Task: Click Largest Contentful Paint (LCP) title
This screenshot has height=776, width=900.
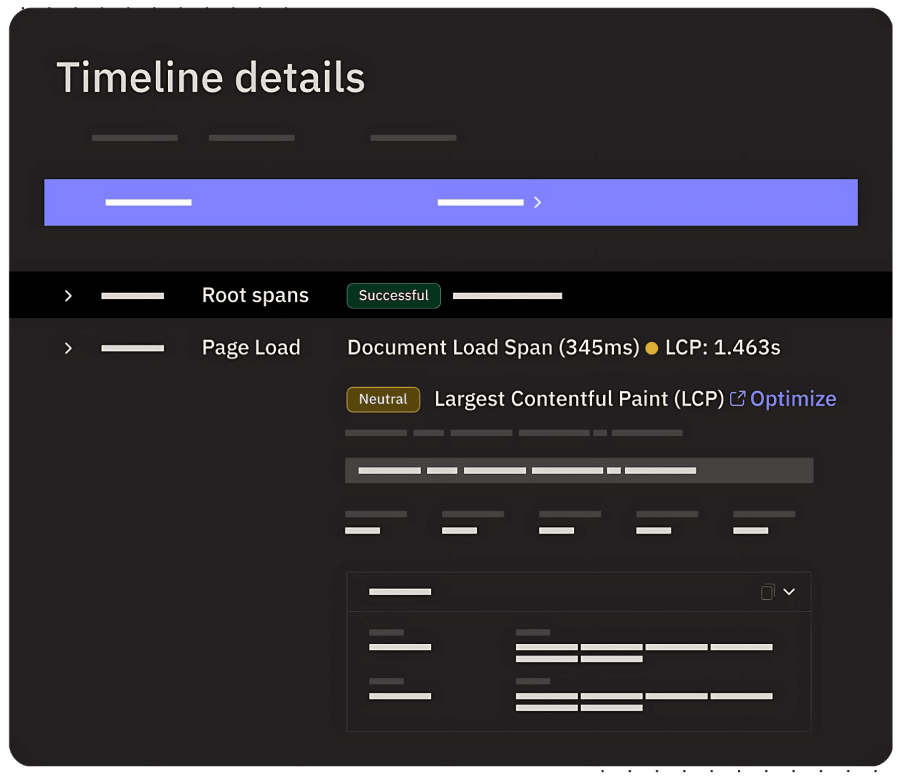Action: [579, 399]
